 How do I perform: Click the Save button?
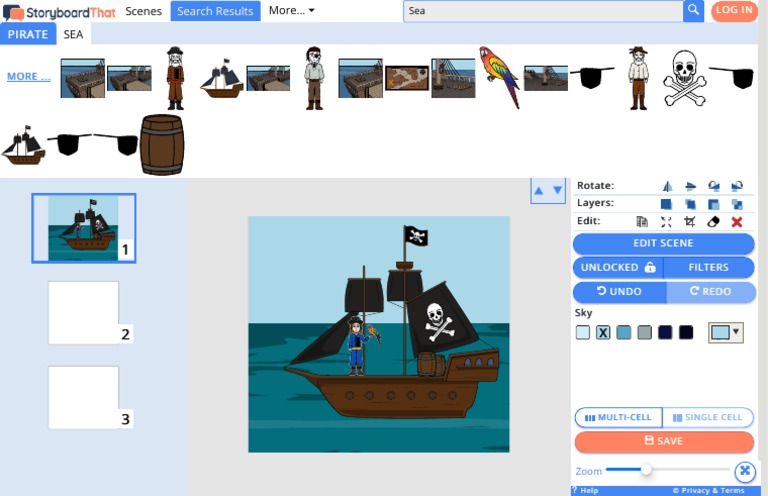[664, 441]
